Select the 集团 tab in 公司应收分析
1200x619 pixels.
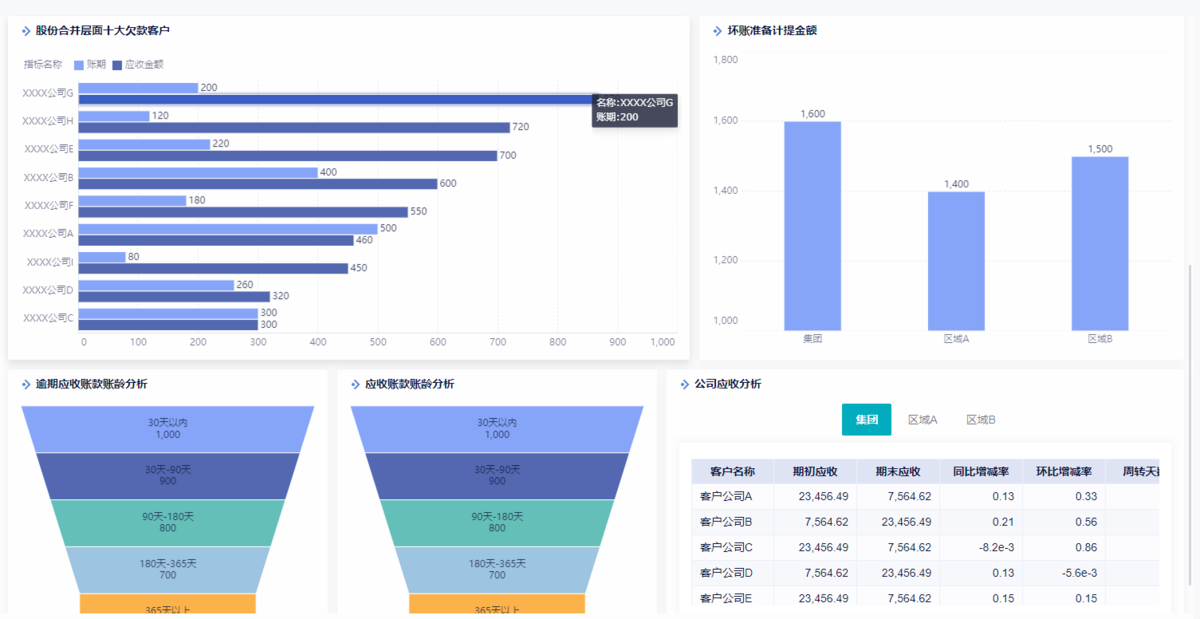pyautogui.click(x=866, y=419)
